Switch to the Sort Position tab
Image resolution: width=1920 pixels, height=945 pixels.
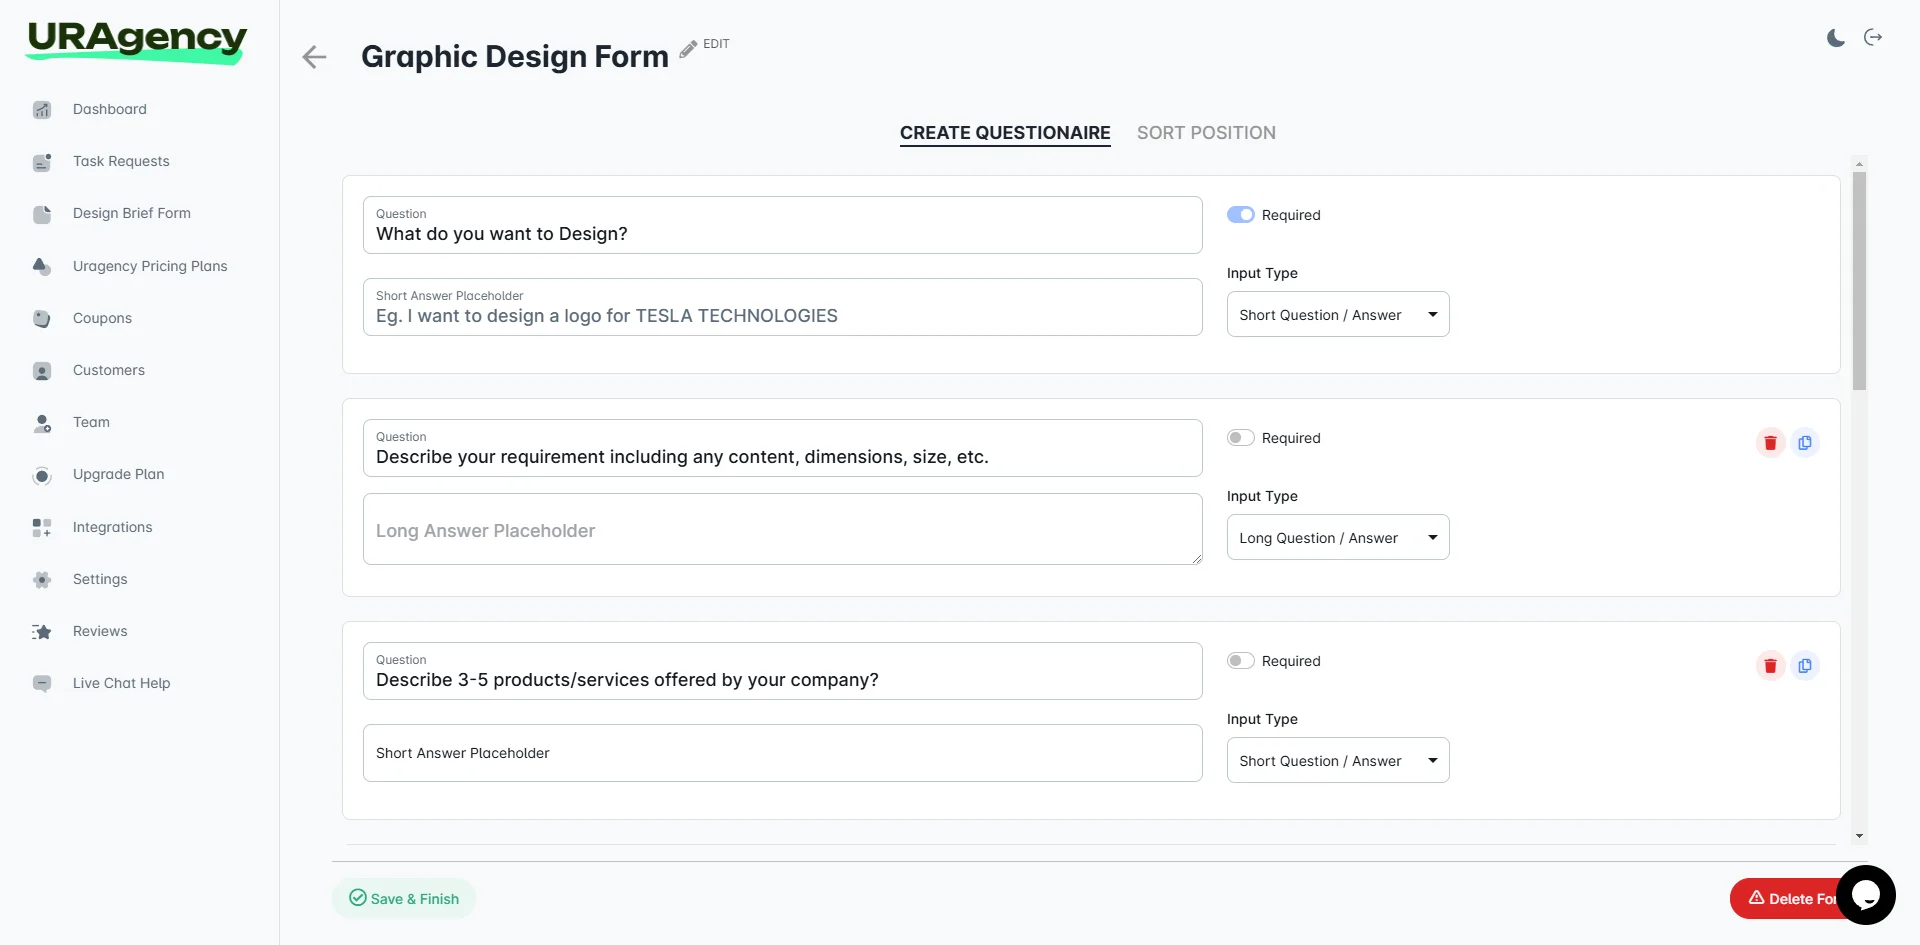tap(1206, 132)
